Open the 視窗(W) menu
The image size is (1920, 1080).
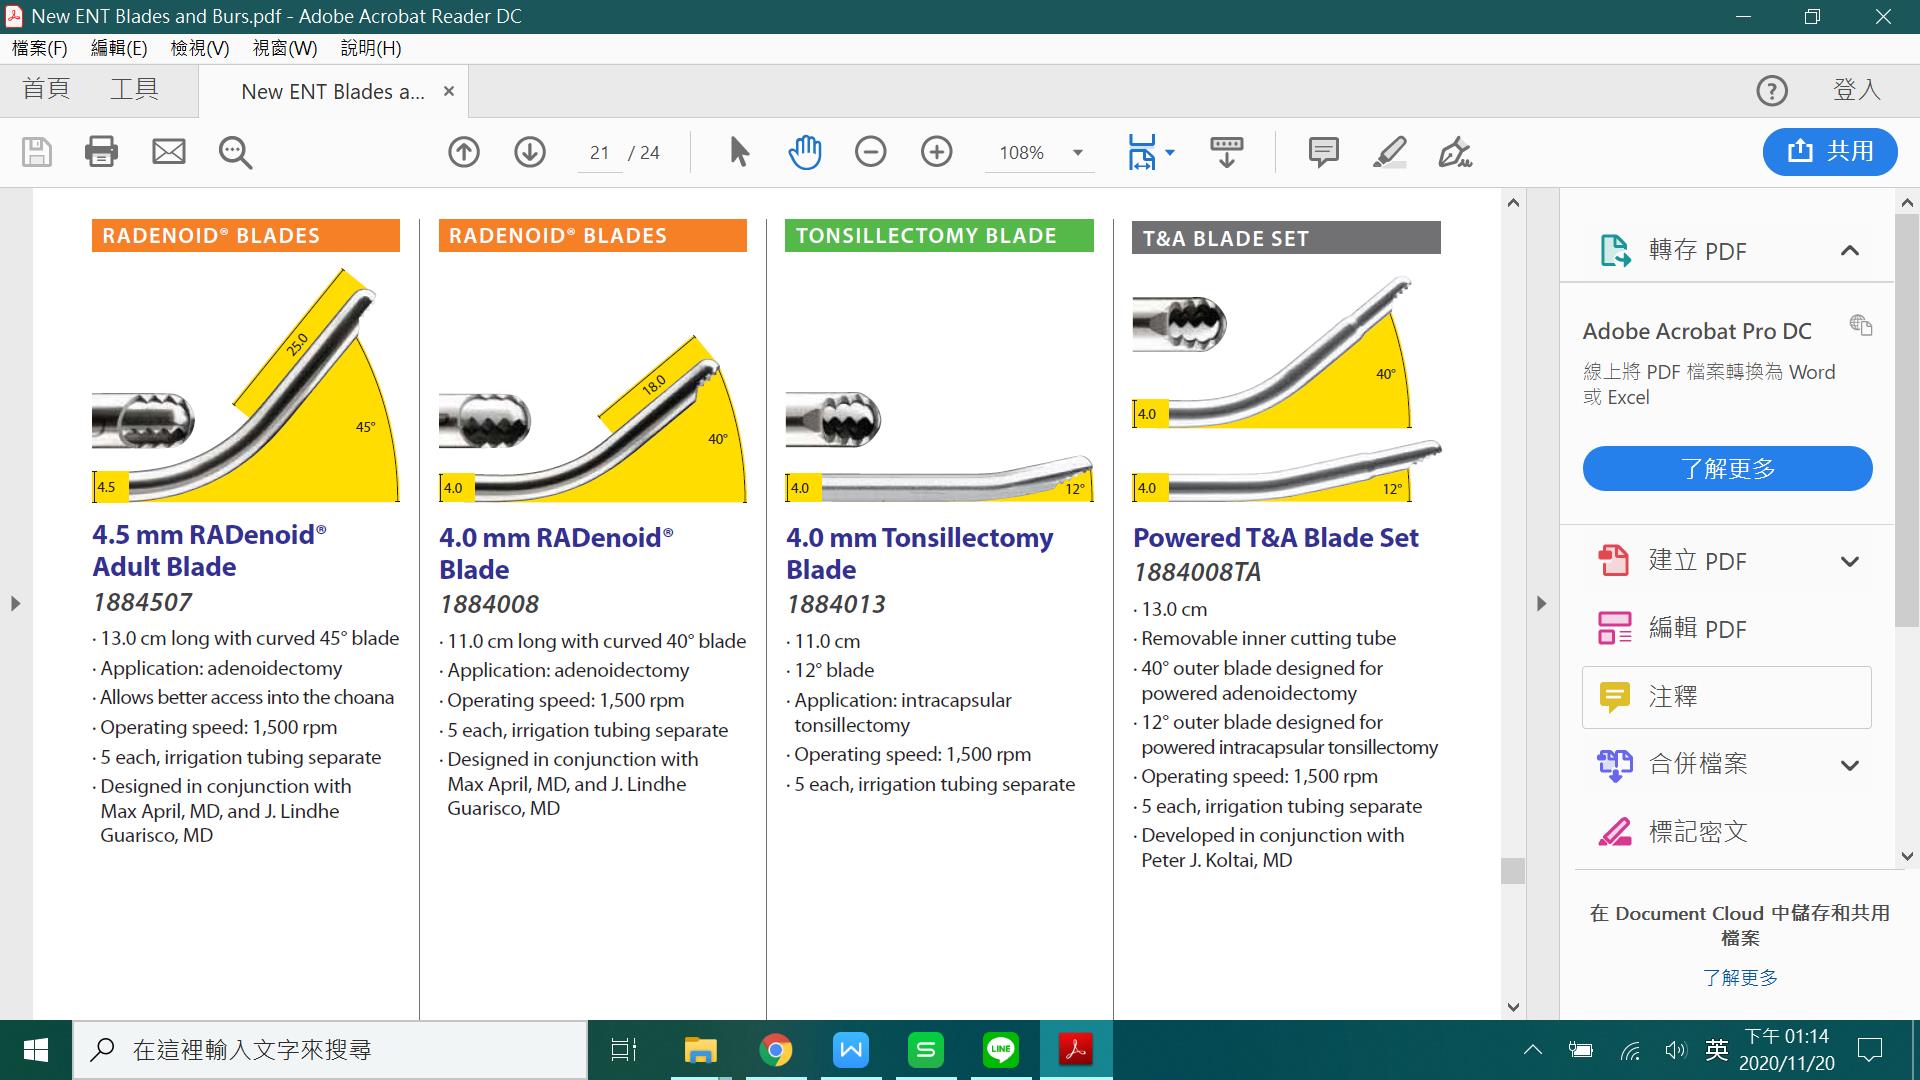pos(285,48)
